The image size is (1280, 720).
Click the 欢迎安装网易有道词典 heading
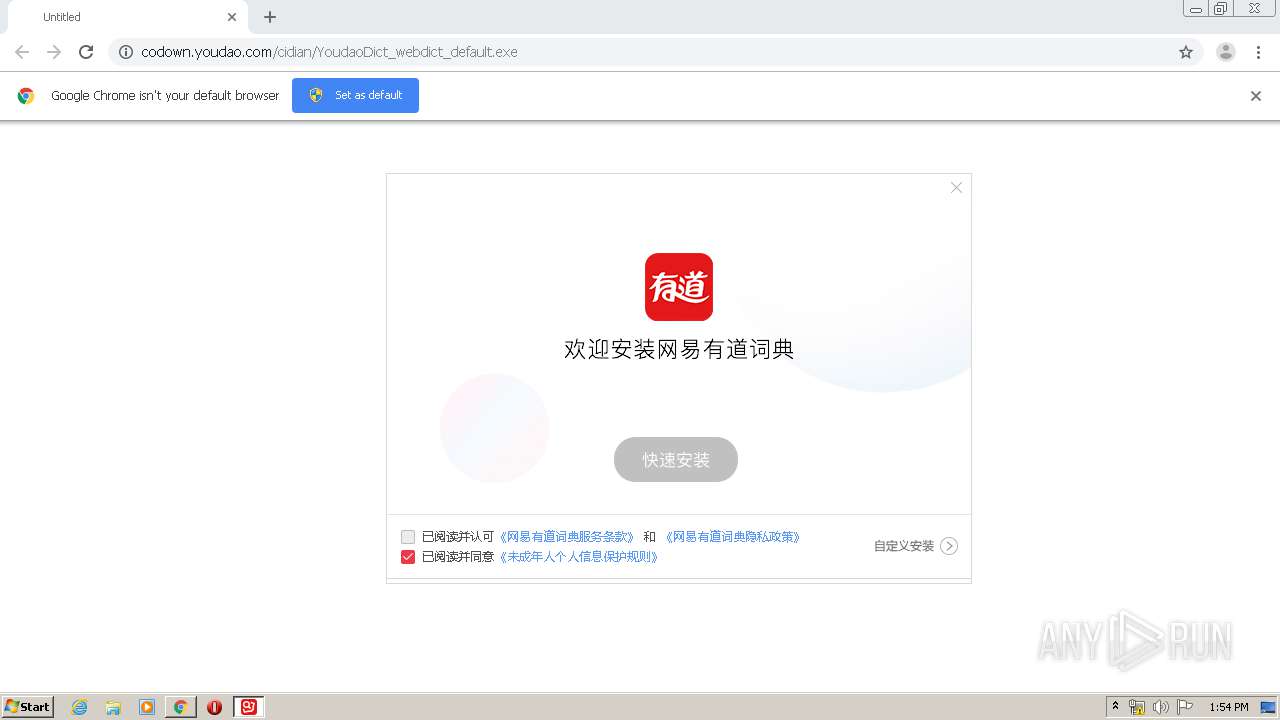click(x=679, y=349)
